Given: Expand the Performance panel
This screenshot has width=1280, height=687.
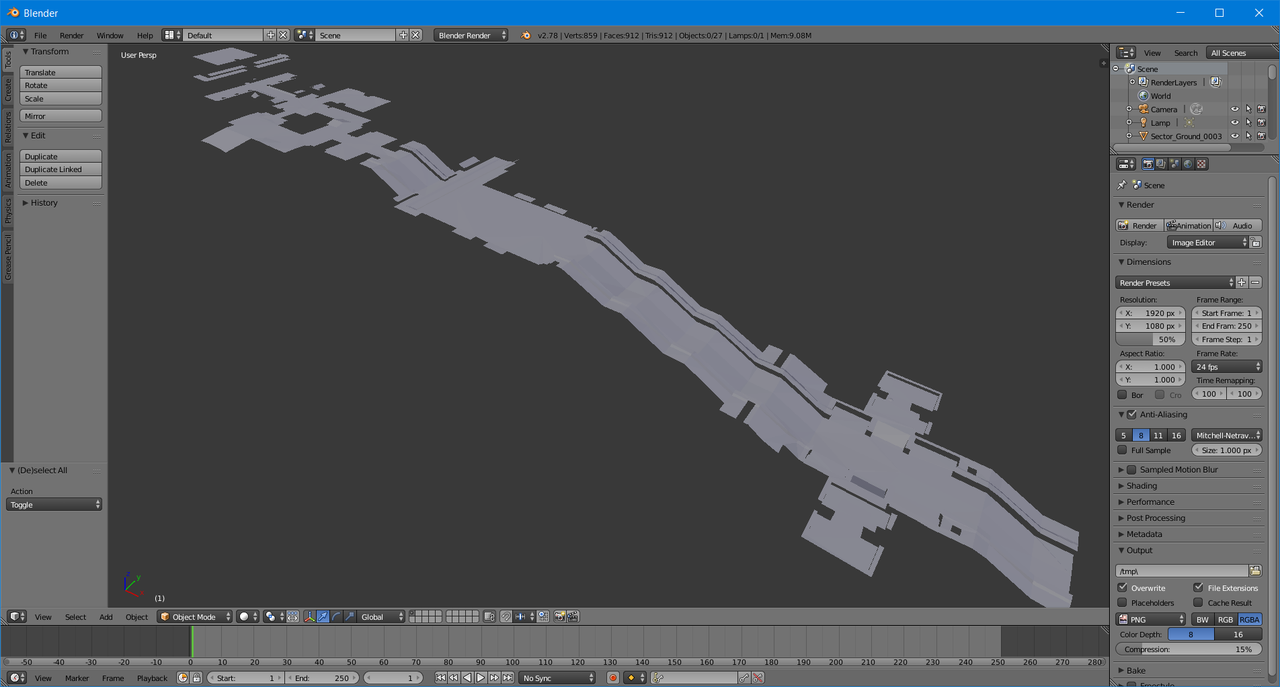Looking at the screenshot, I should click(x=1150, y=502).
